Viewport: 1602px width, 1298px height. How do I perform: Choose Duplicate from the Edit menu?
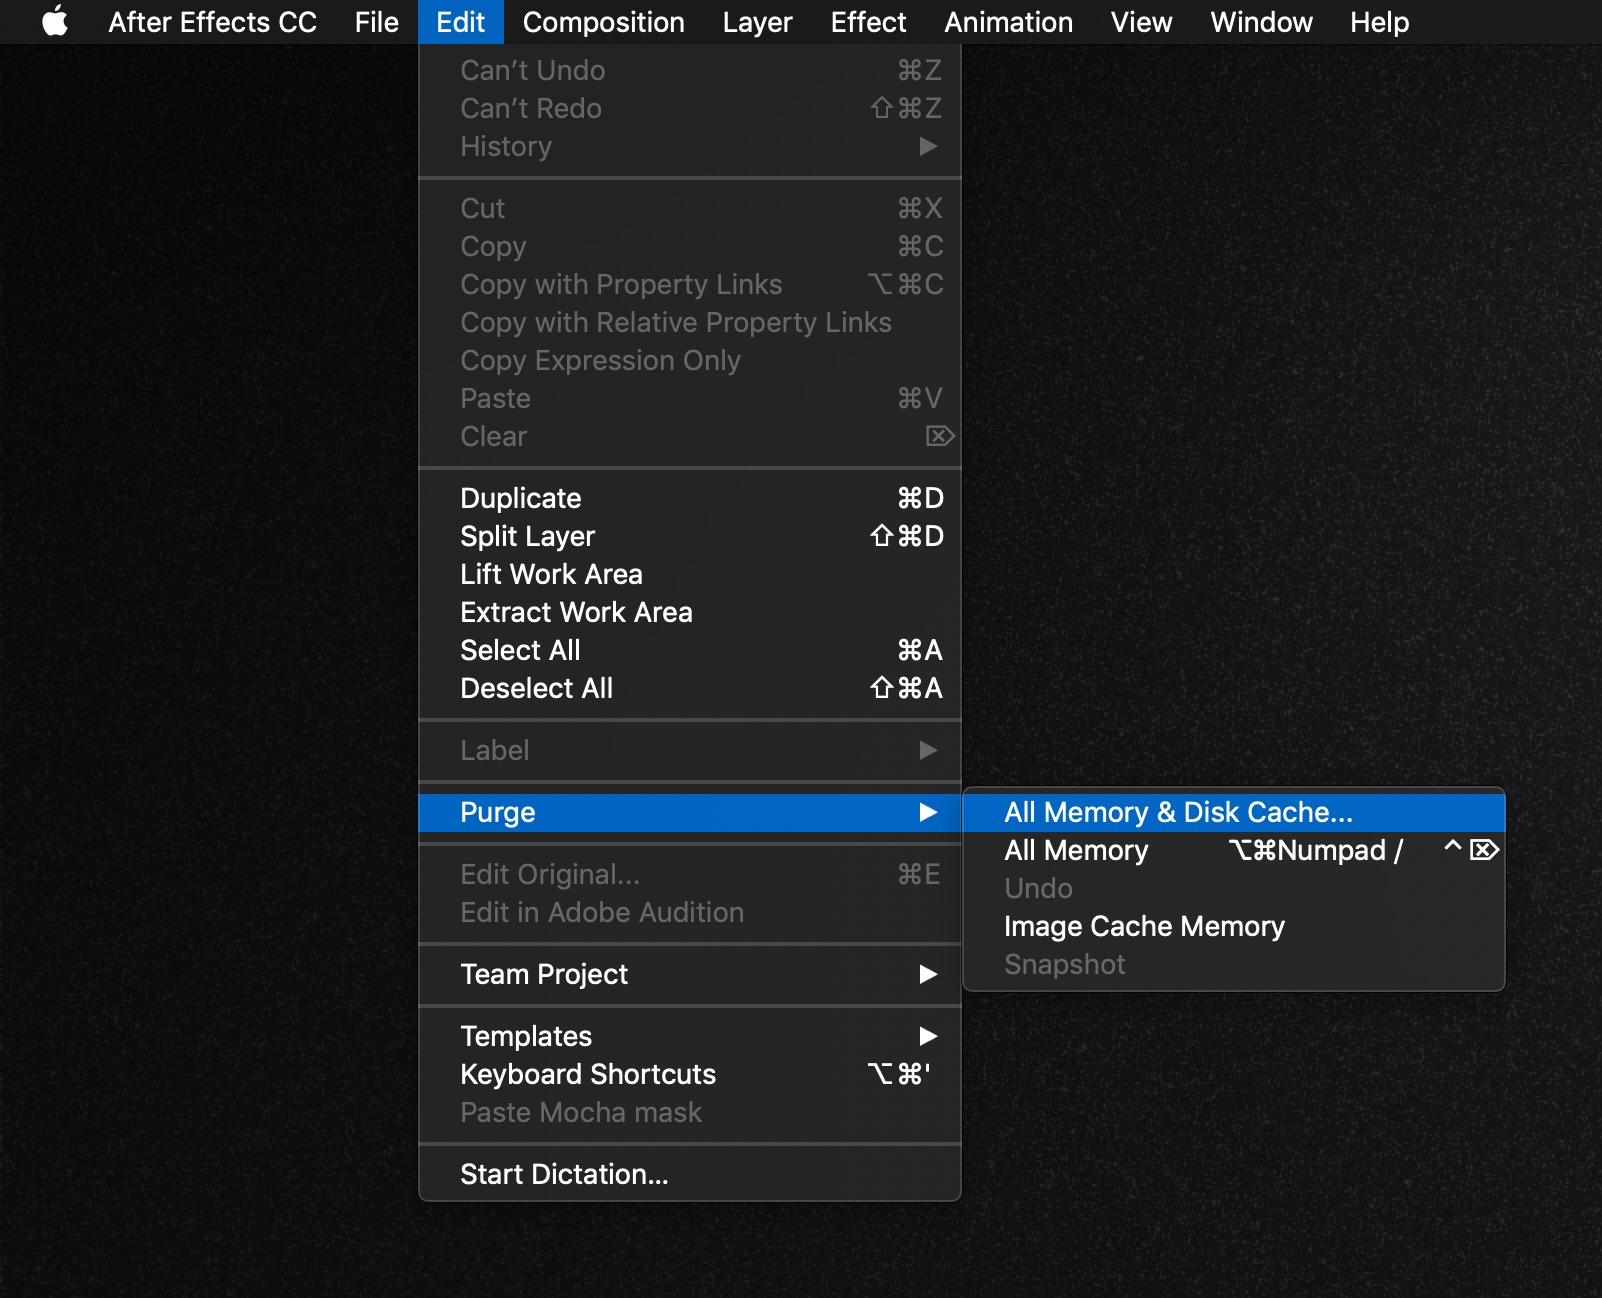coord(690,498)
